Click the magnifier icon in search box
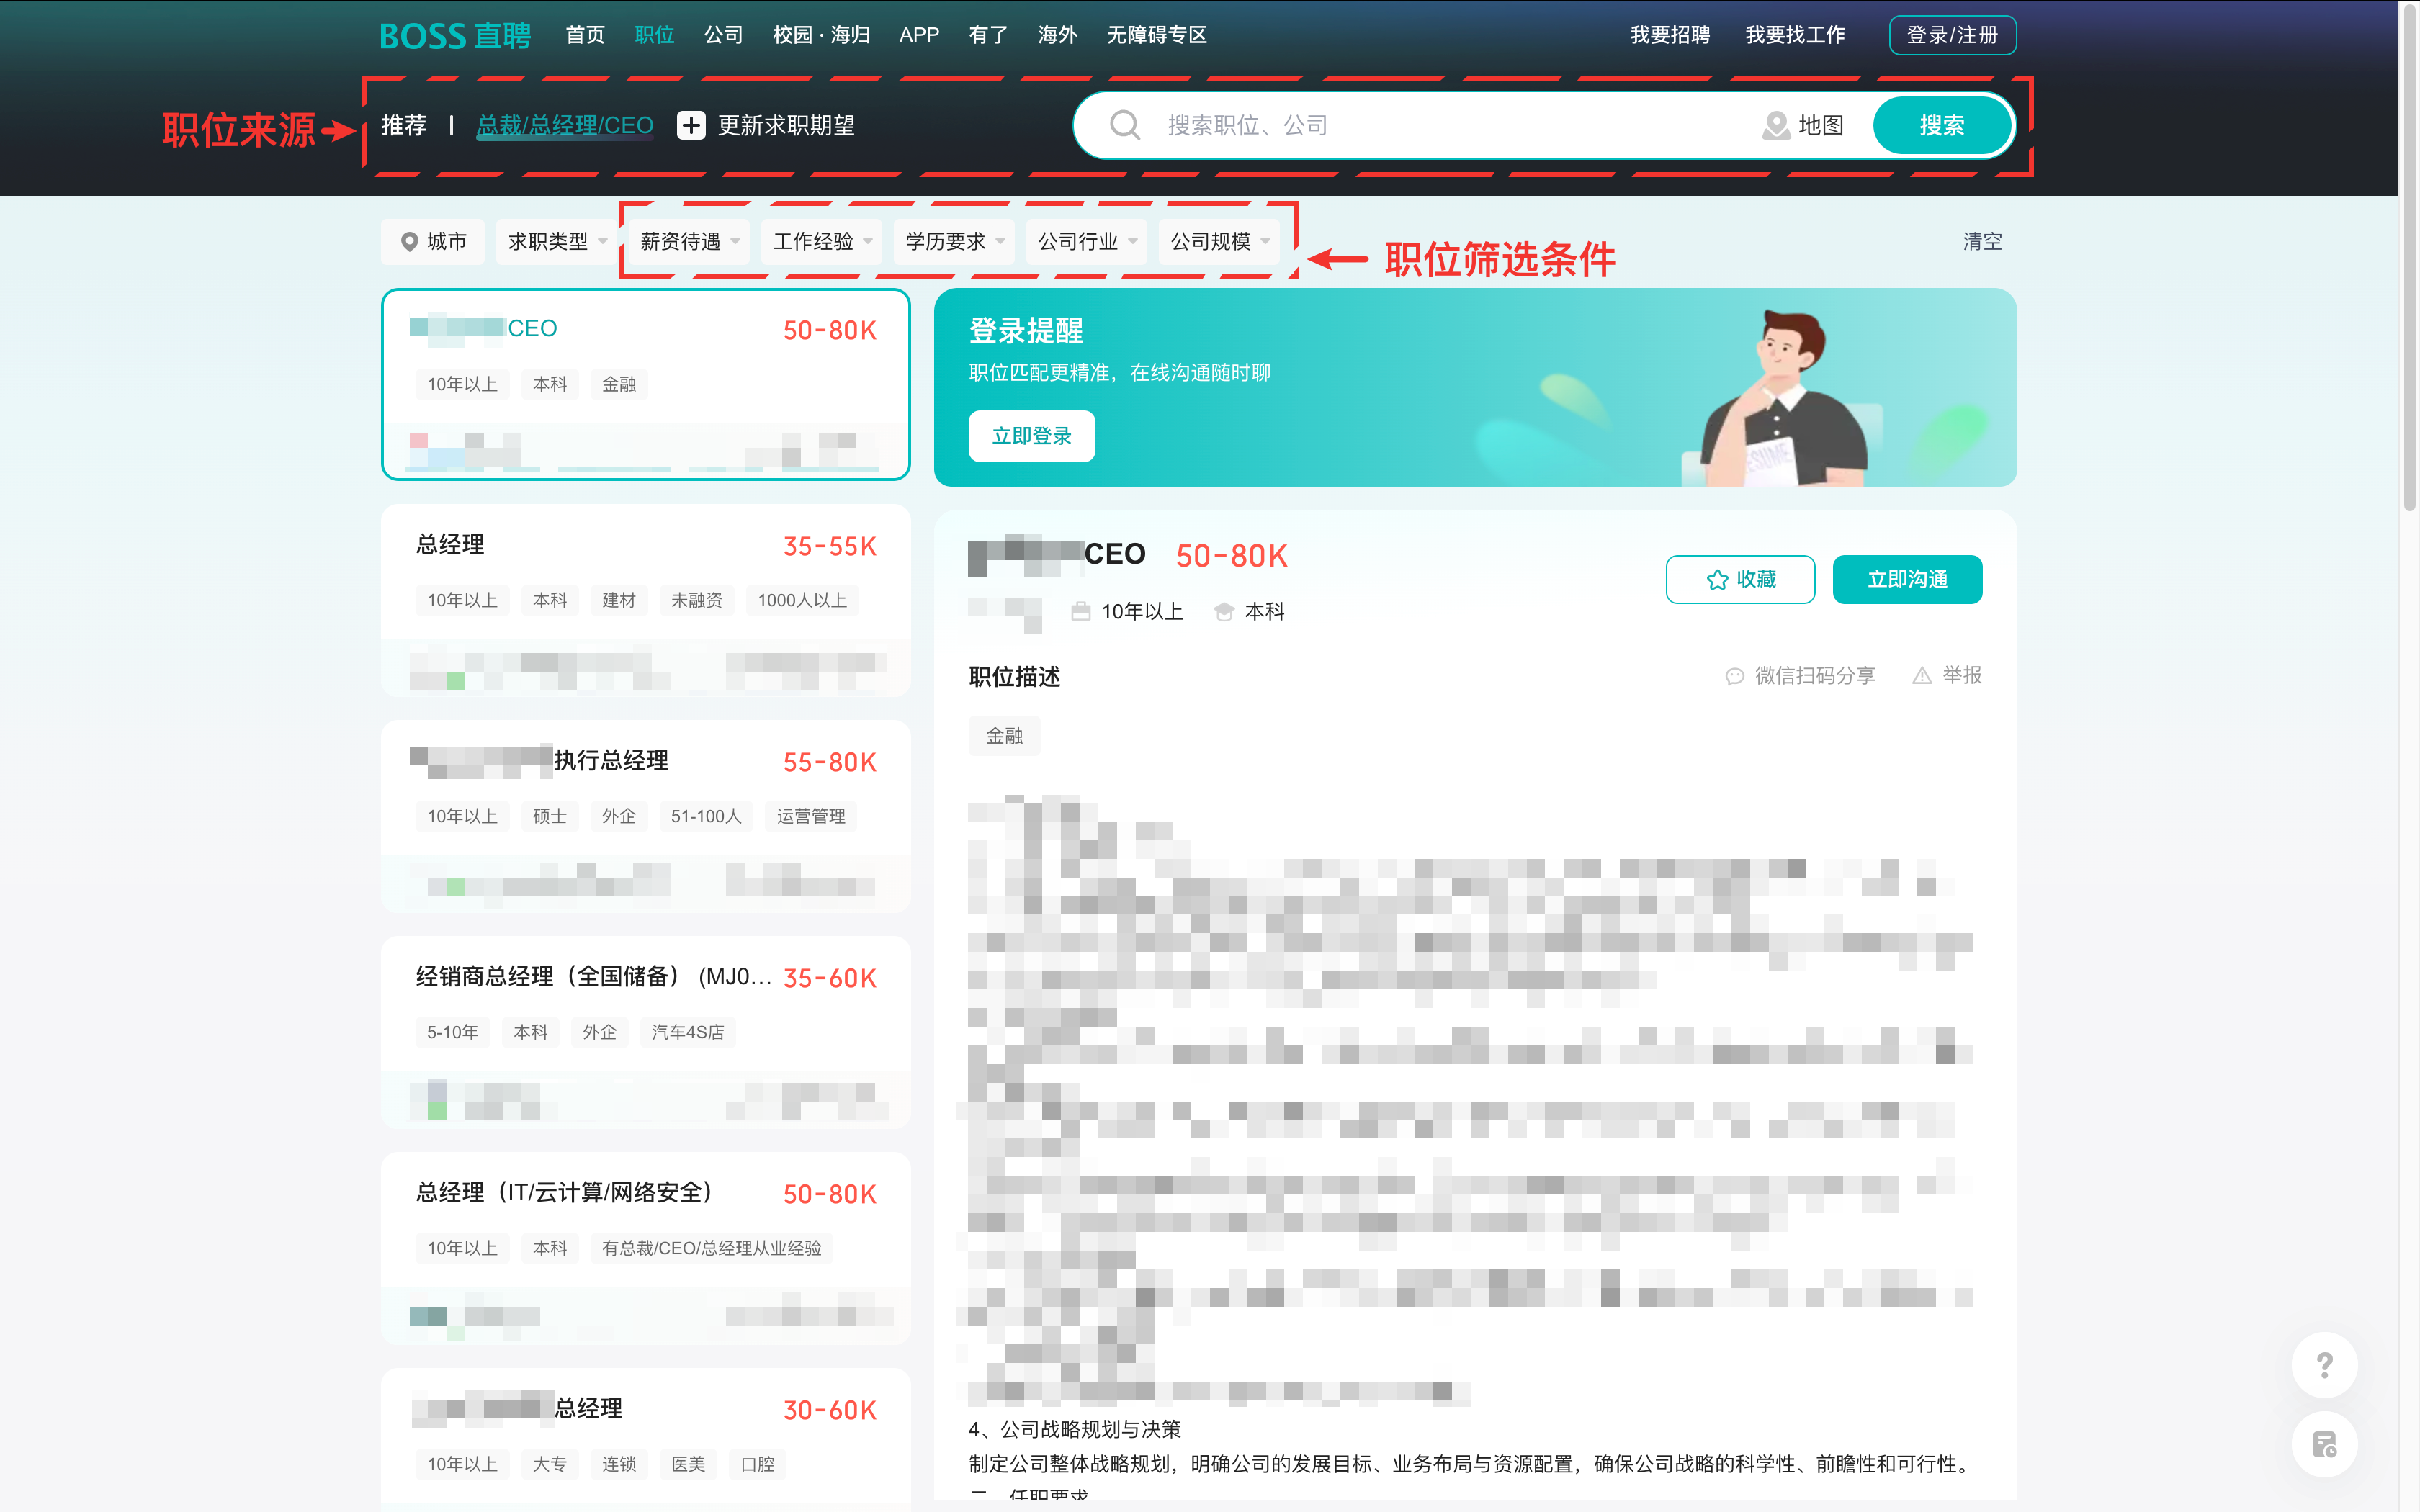Viewport: 2420px width, 1512px height. 1125,126
